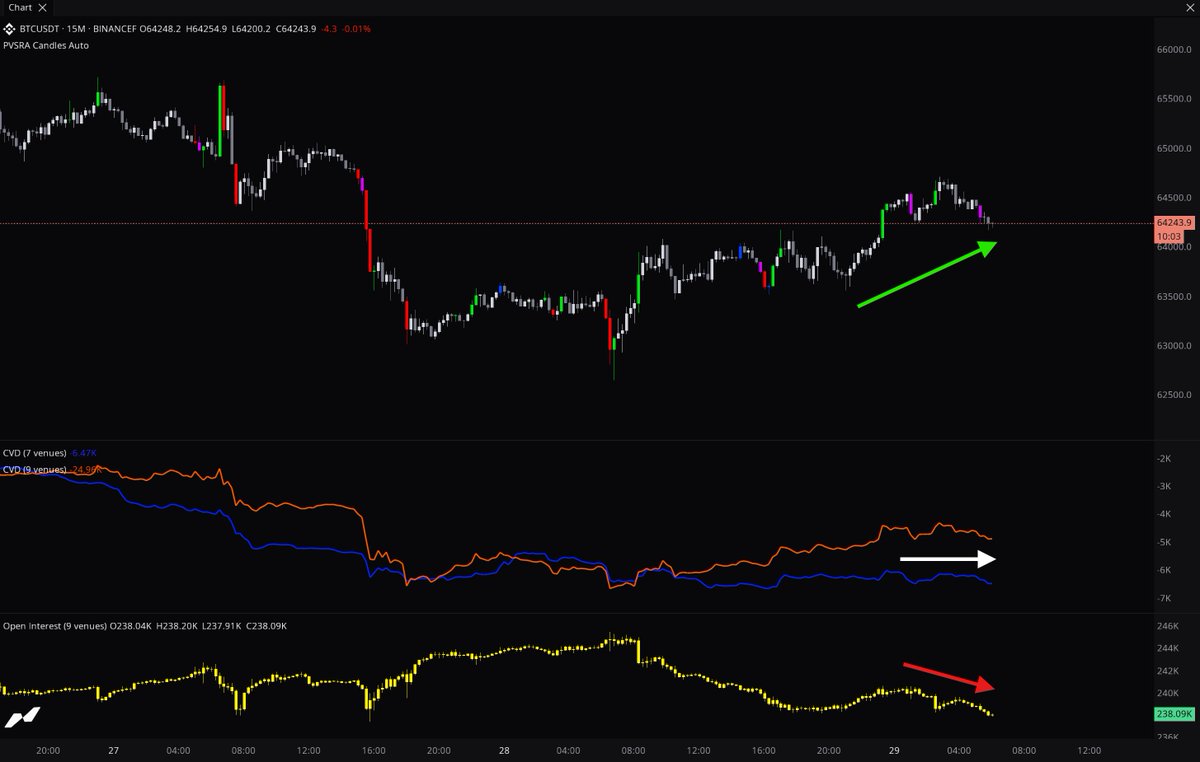Click the current price tag 64243.9
Image resolution: width=1200 pixels, height=762 pixels.
[x=1174, y=222]
